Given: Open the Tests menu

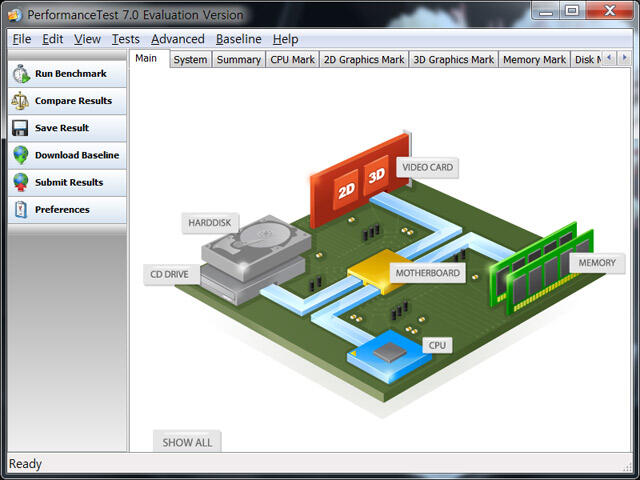Looking at the screenshot, I should (x=126, y=39).
